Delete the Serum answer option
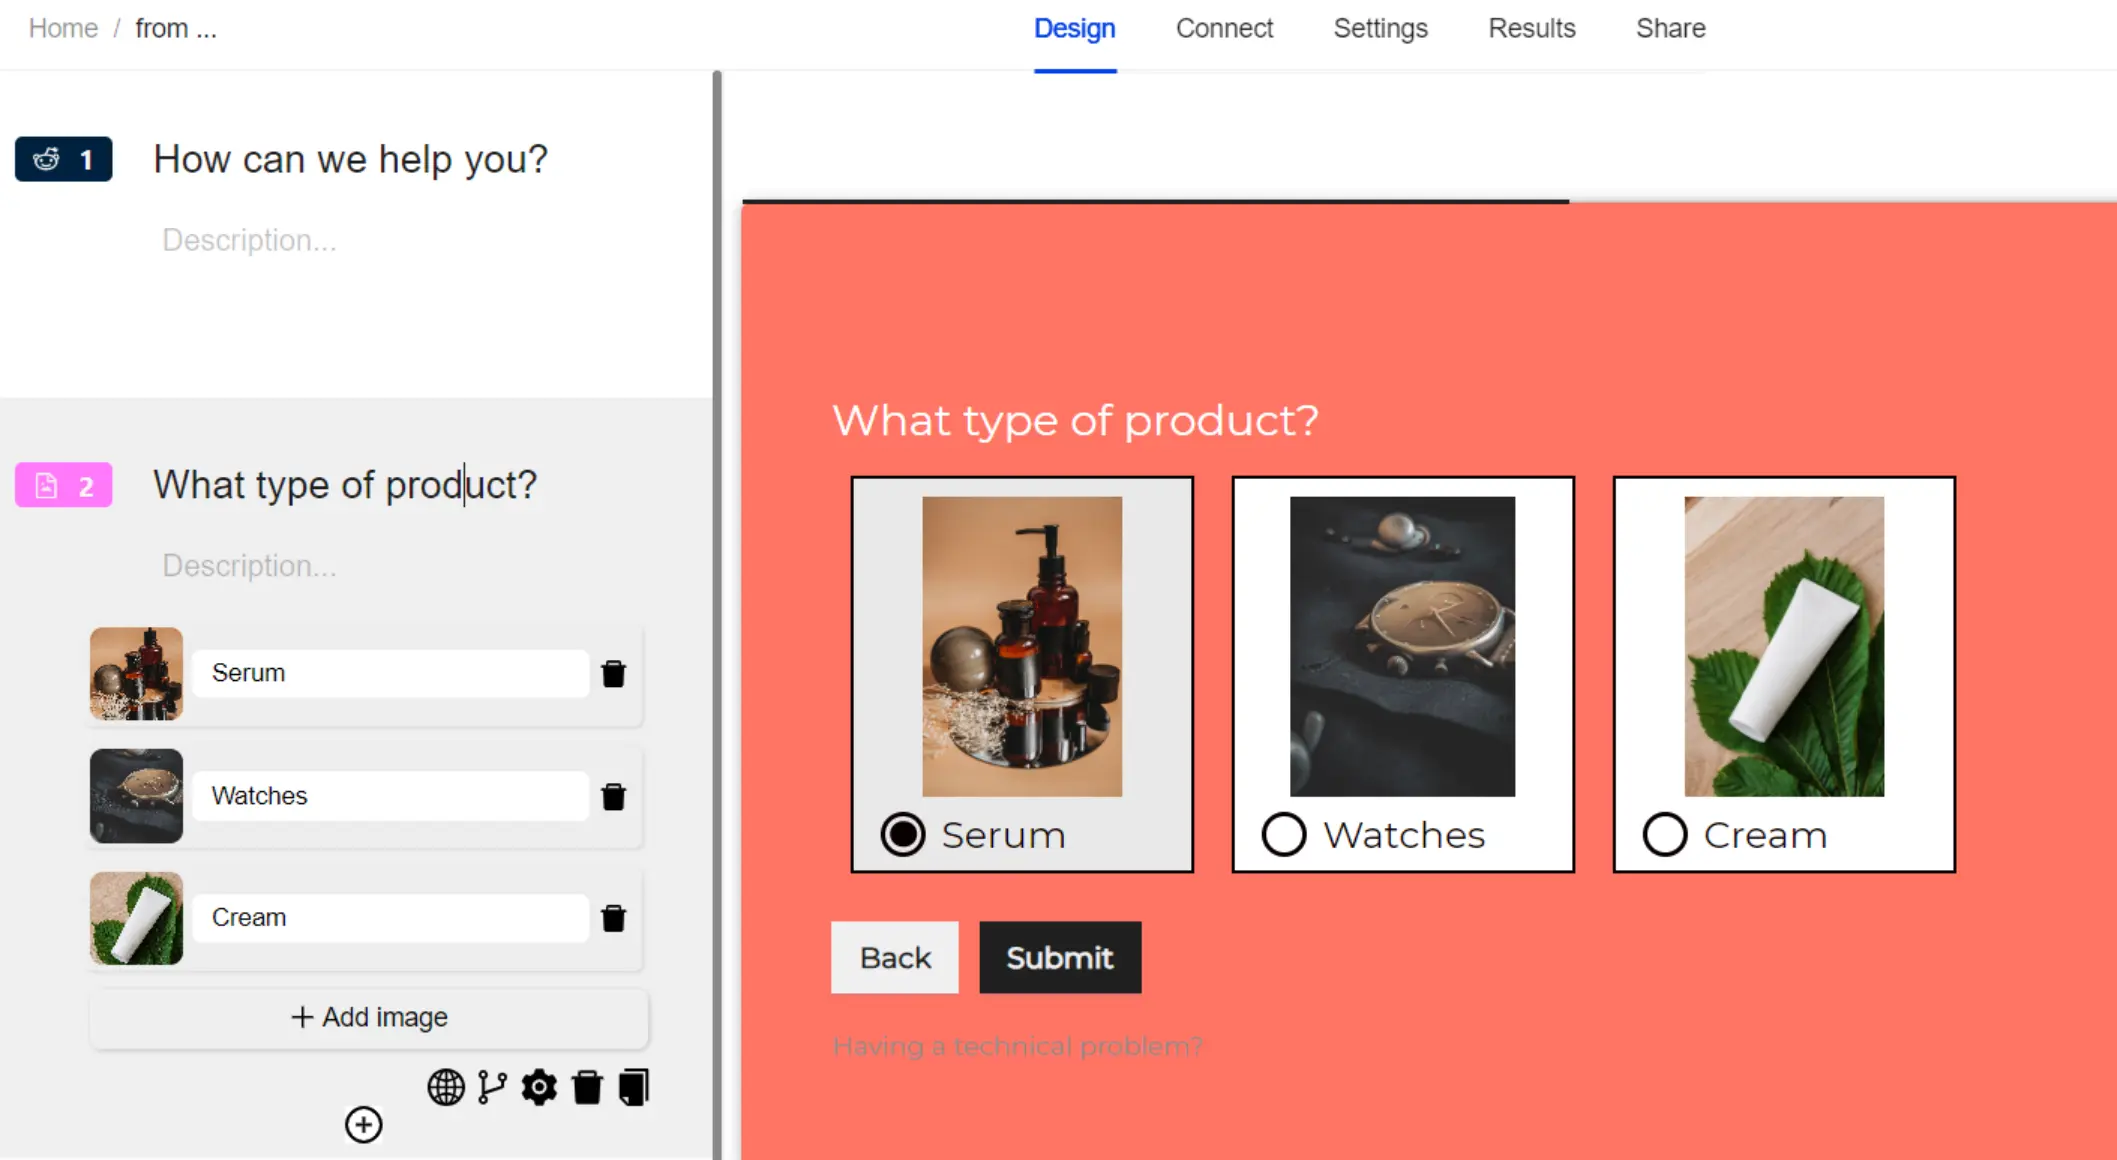The width and height of the screenshot is (2117, 1160). 613,673
